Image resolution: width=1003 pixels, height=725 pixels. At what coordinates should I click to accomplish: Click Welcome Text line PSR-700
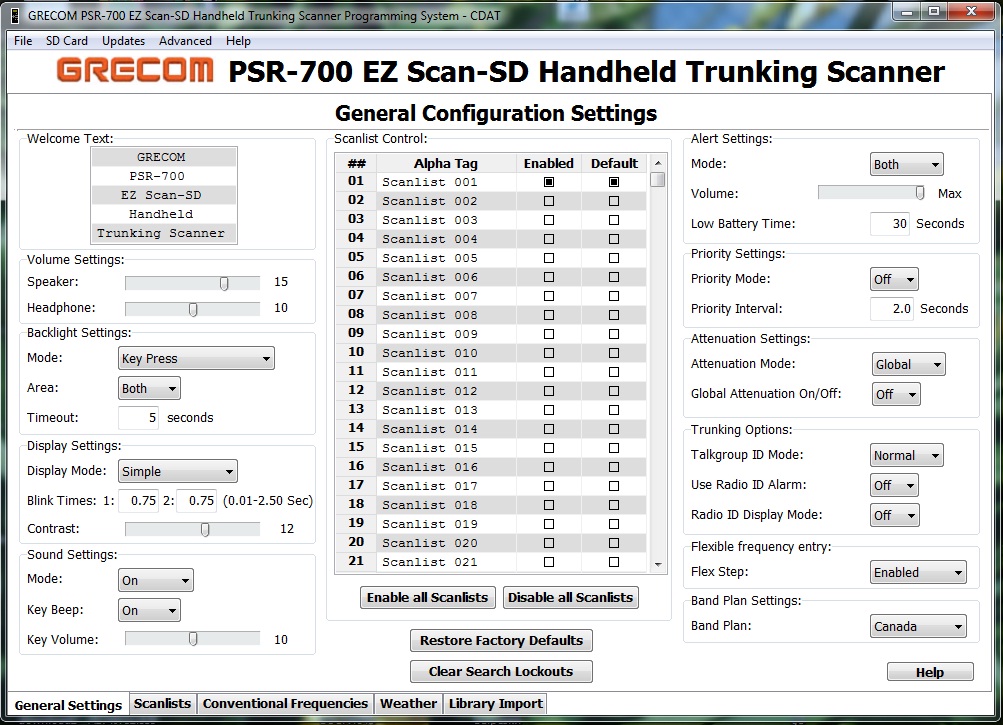[164, 176]
